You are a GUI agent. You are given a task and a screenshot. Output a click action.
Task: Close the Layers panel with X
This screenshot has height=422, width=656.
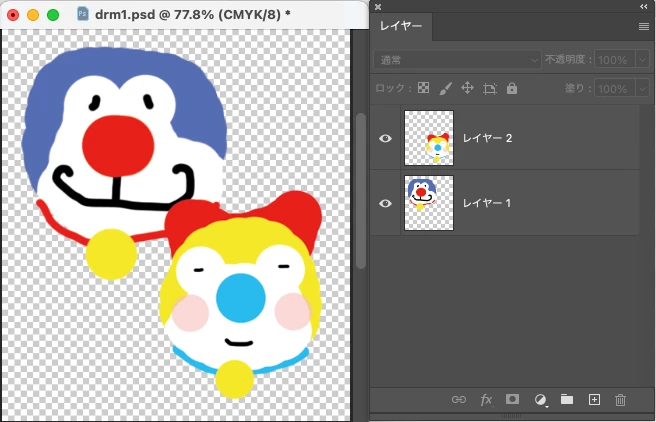click(378, 7)
